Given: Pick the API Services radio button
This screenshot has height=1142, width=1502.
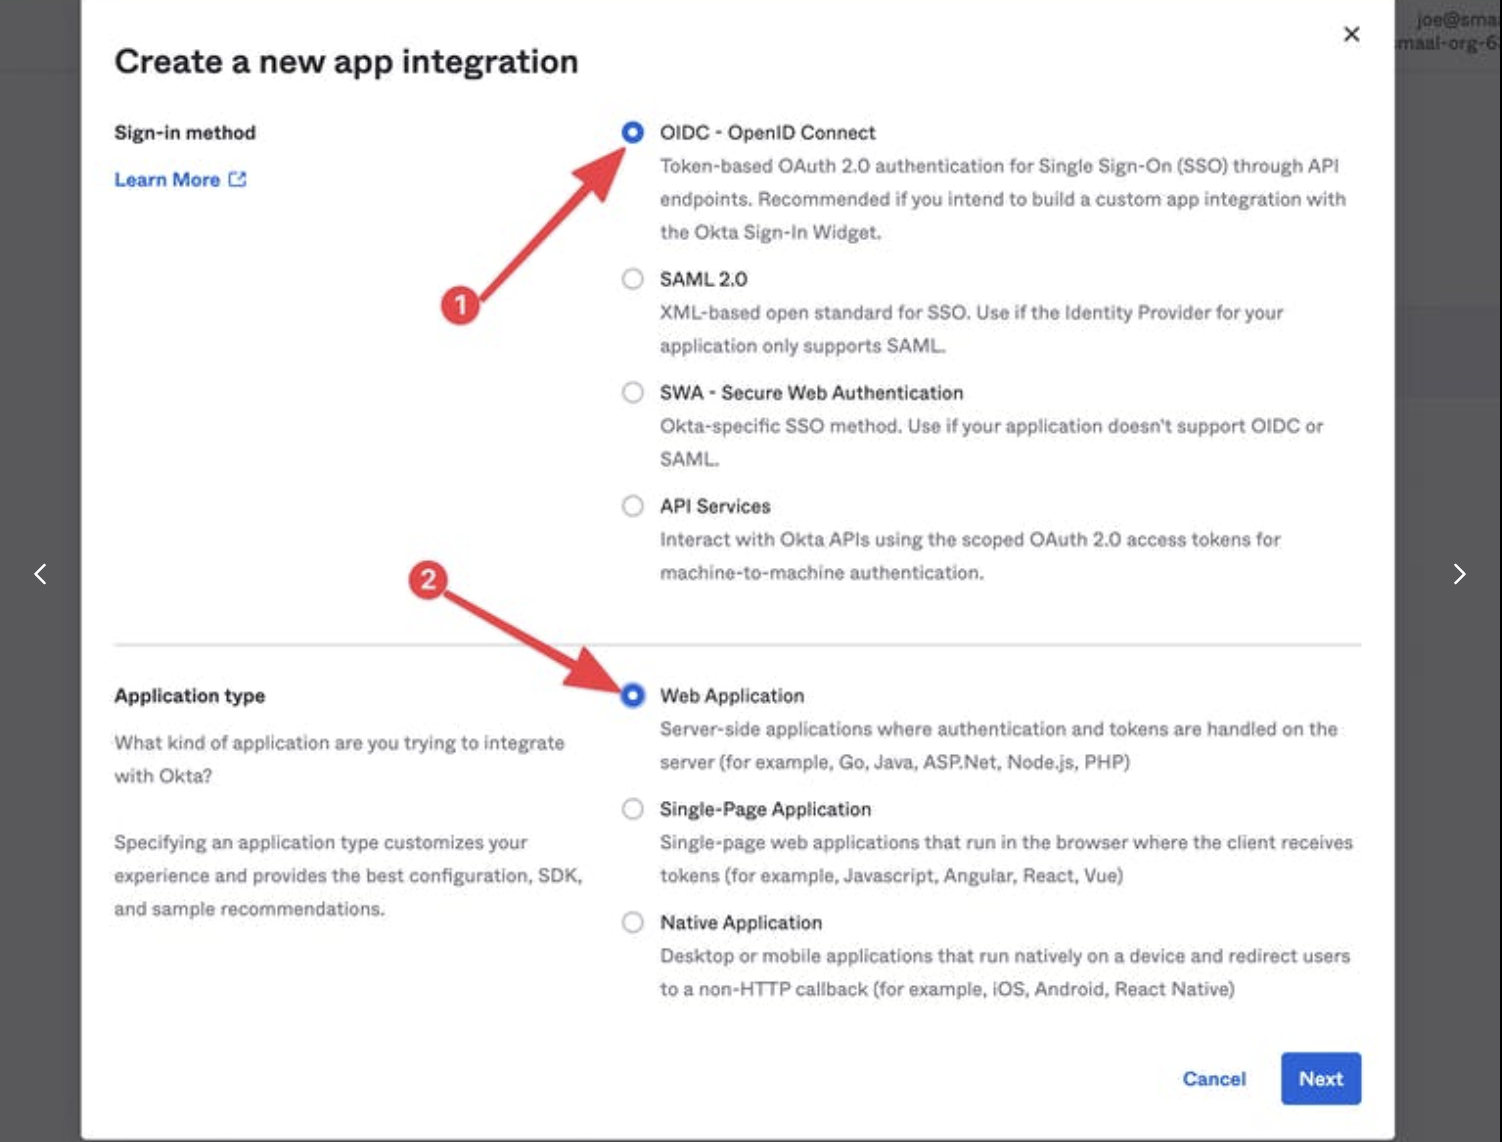Looking at the screenshot, I should coord(632,506).
